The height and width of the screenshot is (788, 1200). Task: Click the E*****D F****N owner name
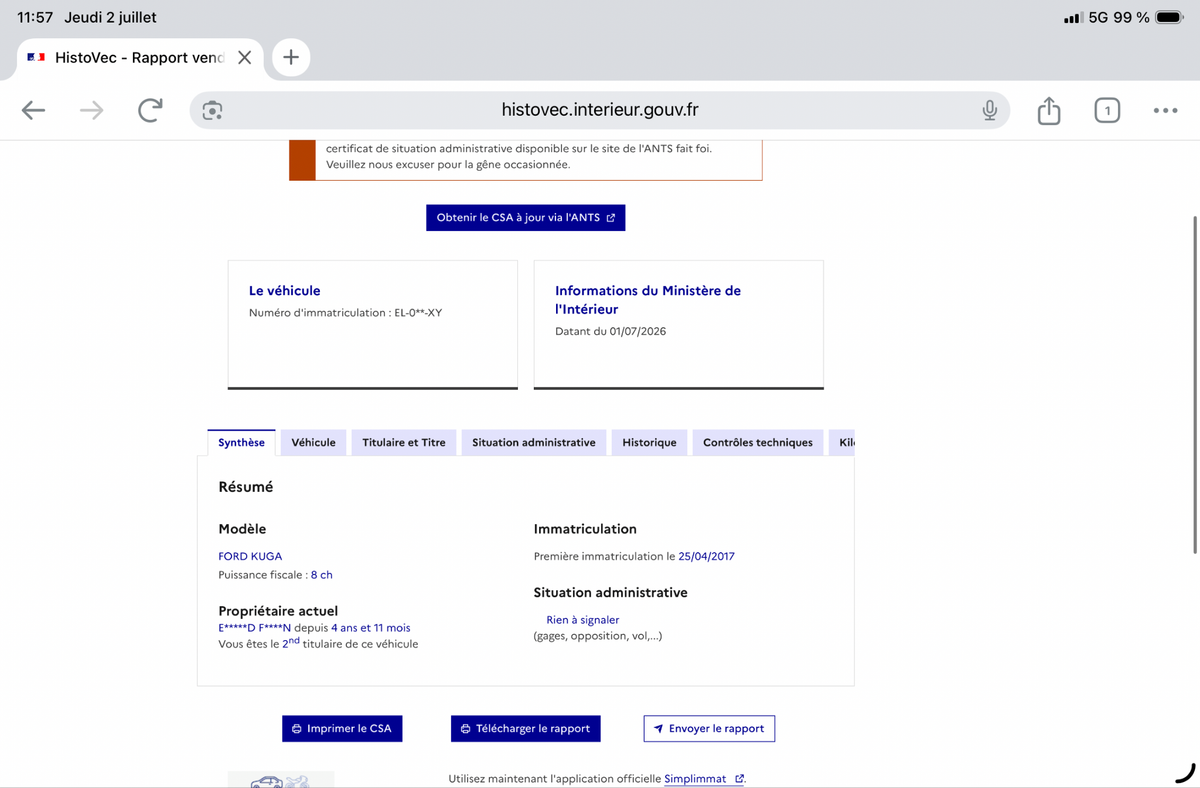254,628
